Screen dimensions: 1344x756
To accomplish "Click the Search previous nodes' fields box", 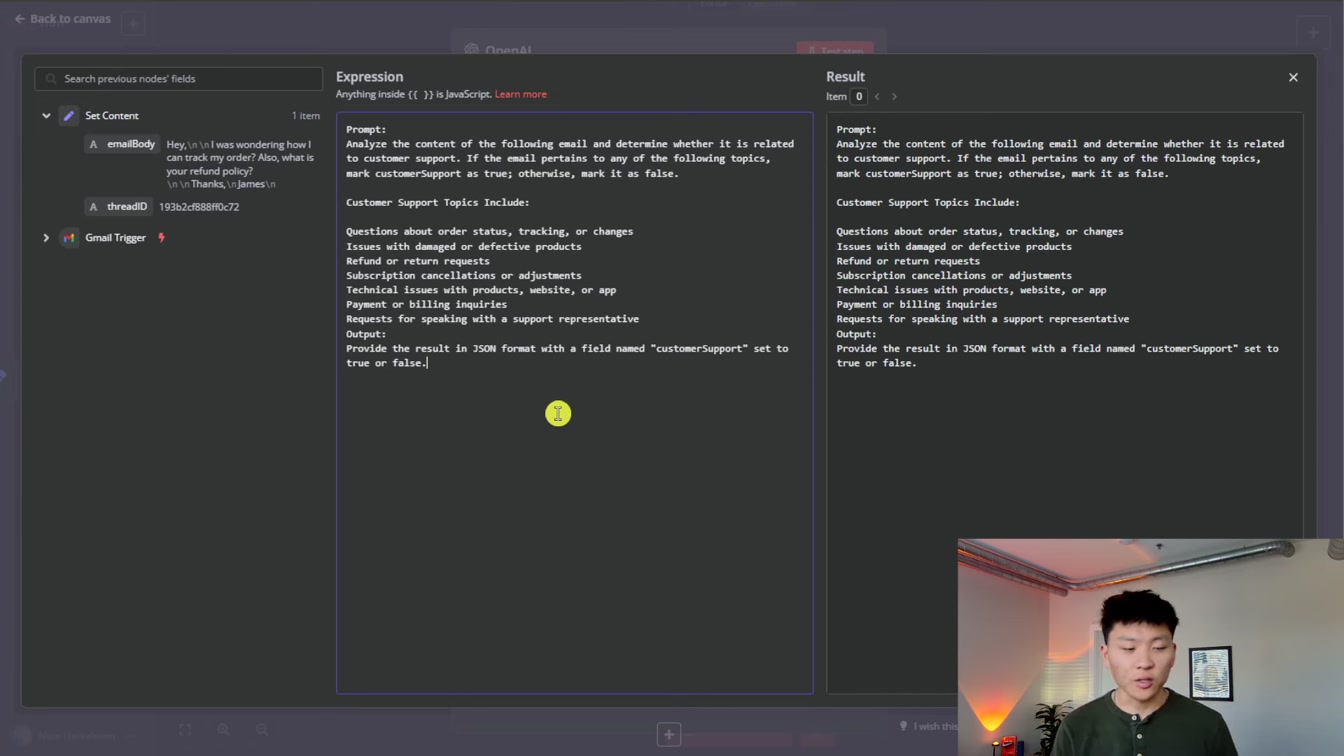I will 179,79.
